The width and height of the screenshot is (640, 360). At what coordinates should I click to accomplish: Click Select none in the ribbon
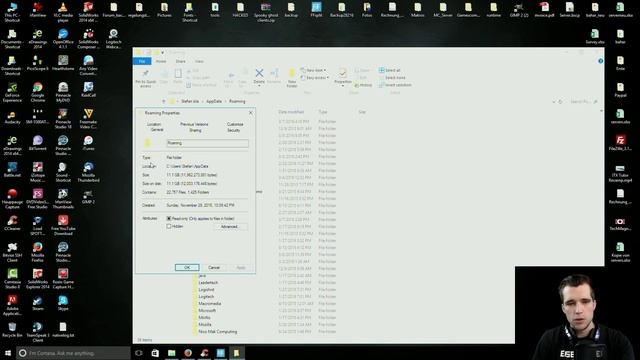(x=392, y=78)
